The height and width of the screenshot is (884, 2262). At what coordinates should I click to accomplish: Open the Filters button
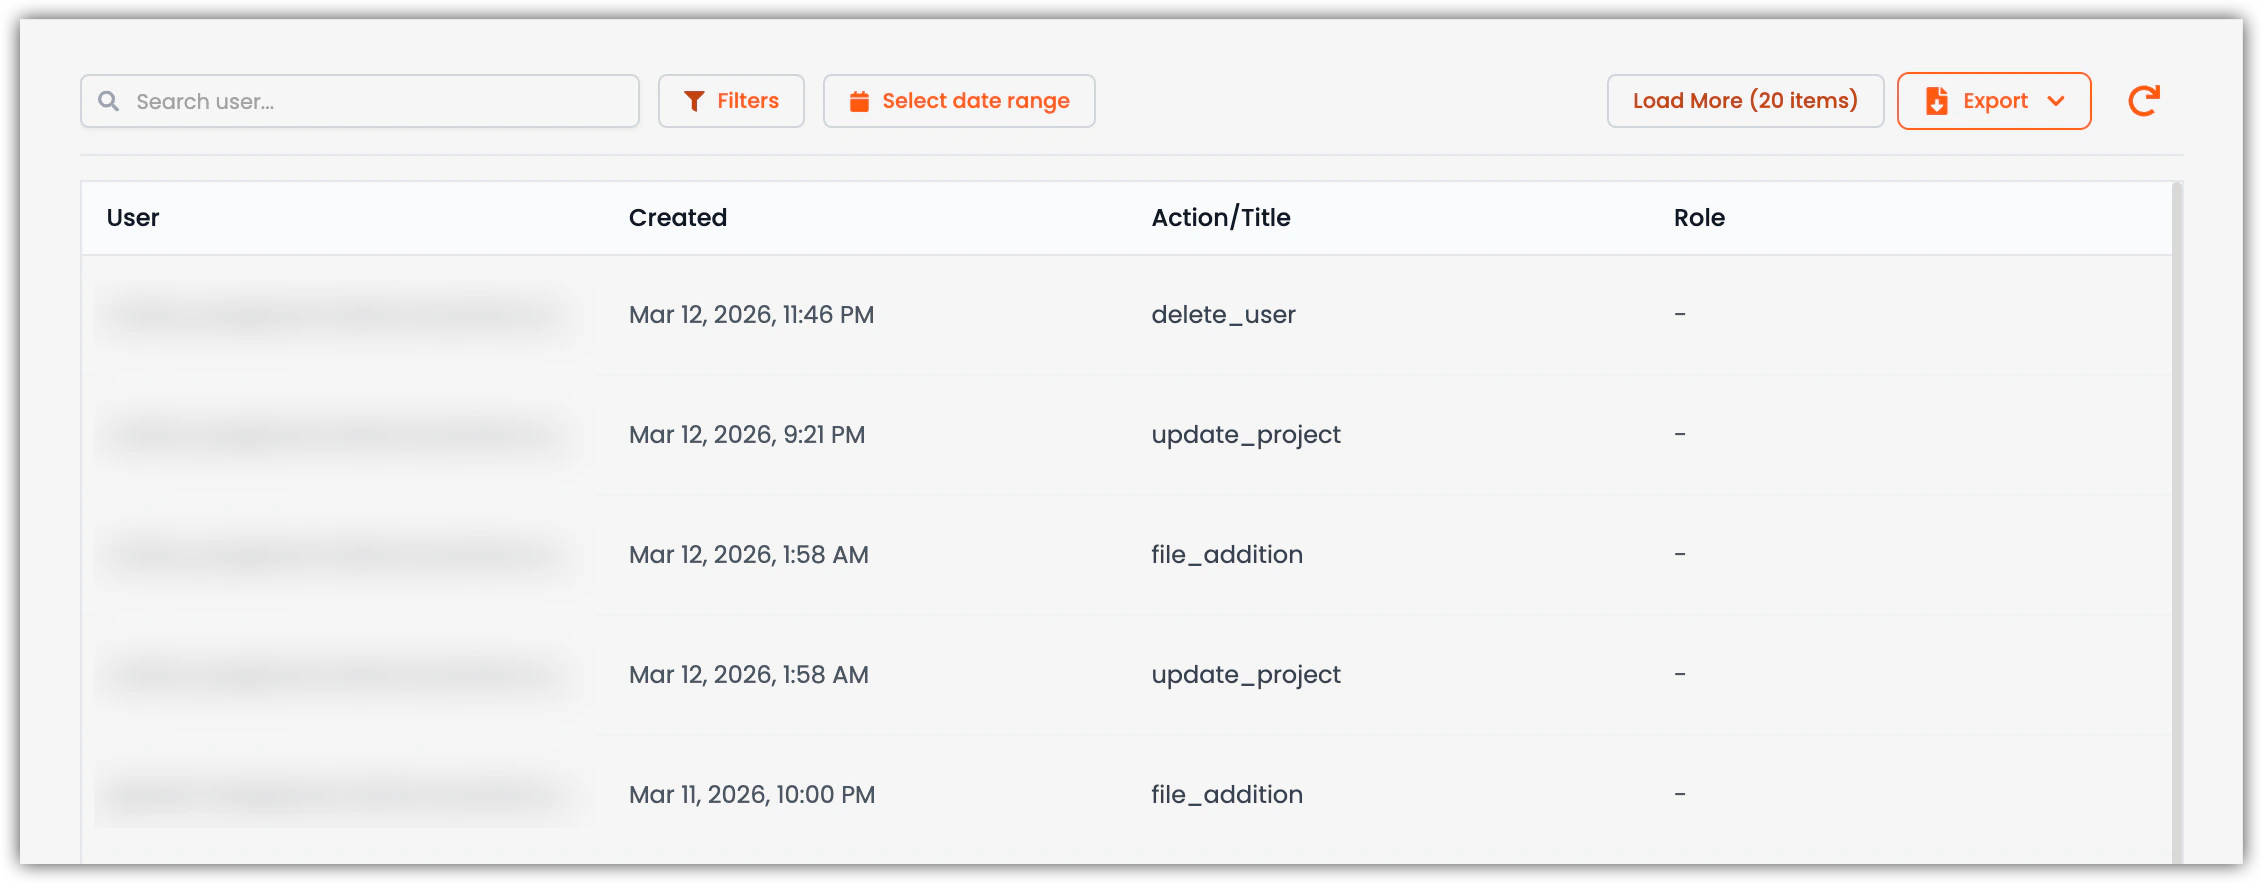731,101
